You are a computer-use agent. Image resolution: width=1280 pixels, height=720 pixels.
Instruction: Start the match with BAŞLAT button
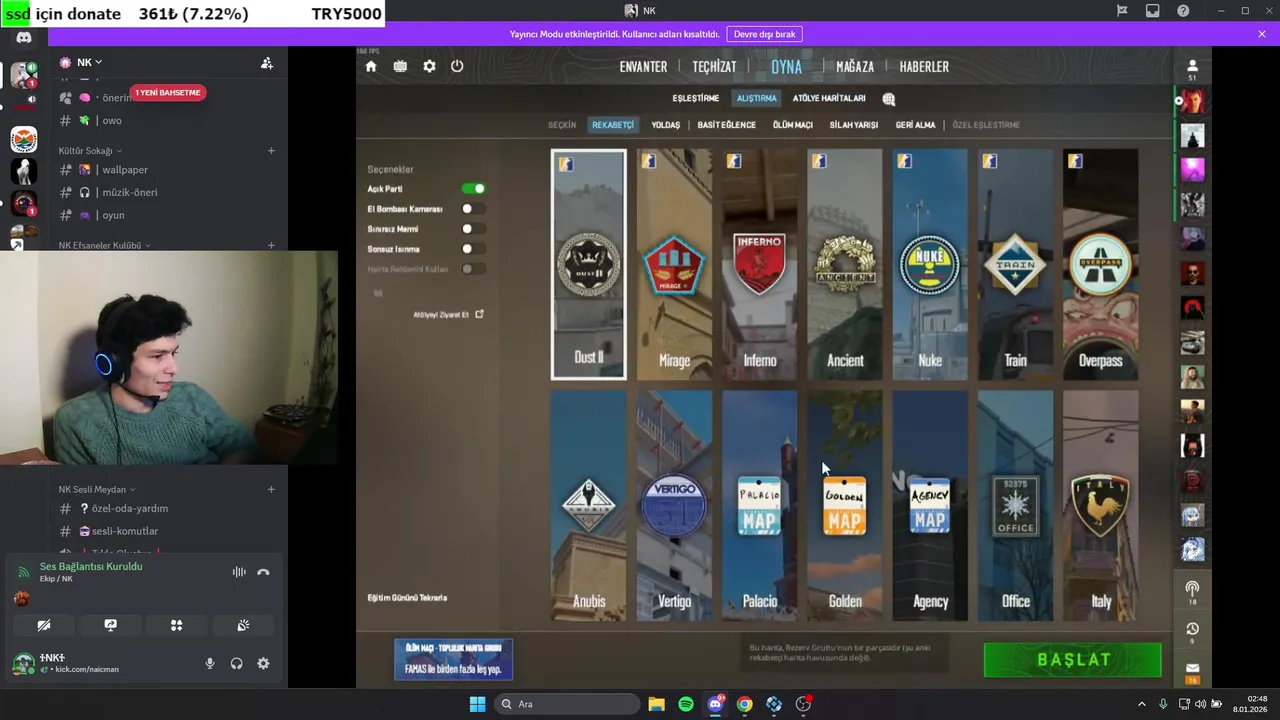click(1073, 660)
